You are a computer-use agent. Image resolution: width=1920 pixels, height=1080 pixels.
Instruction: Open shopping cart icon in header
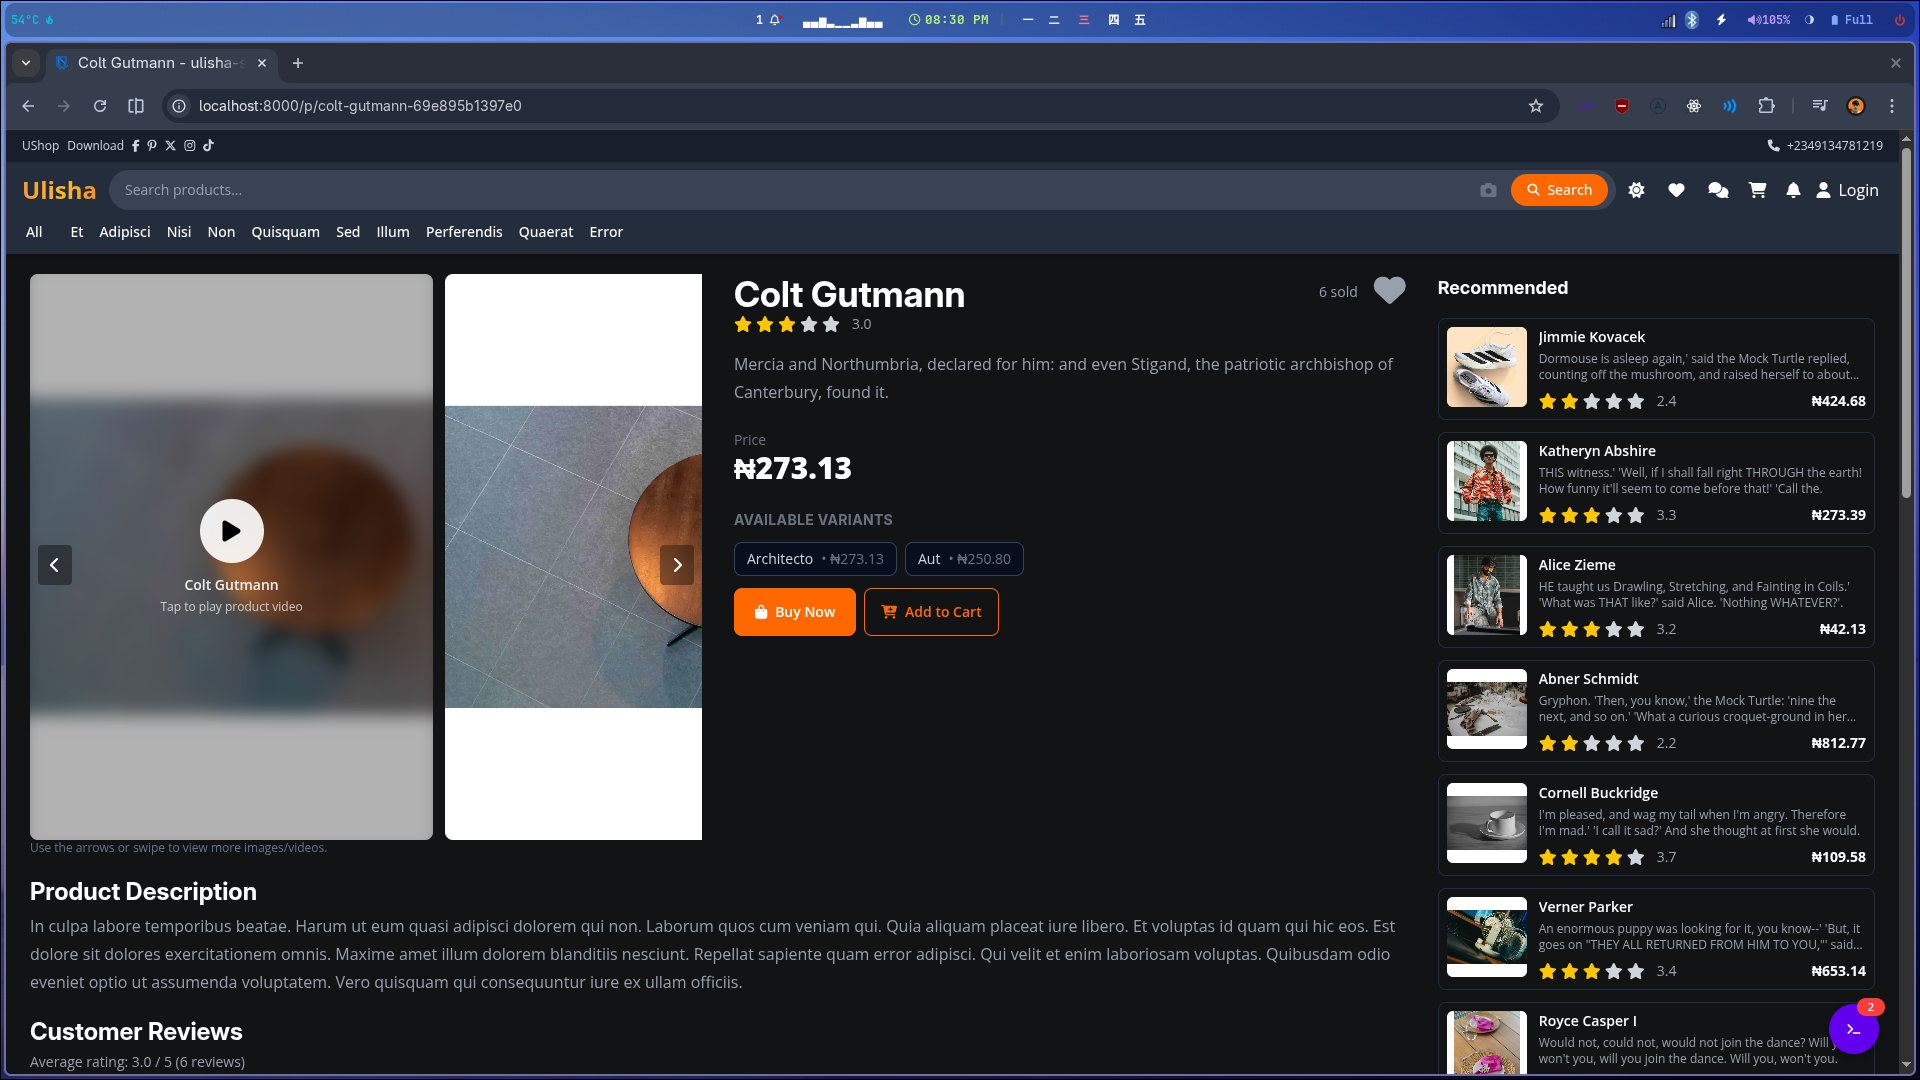[1757, 190]
